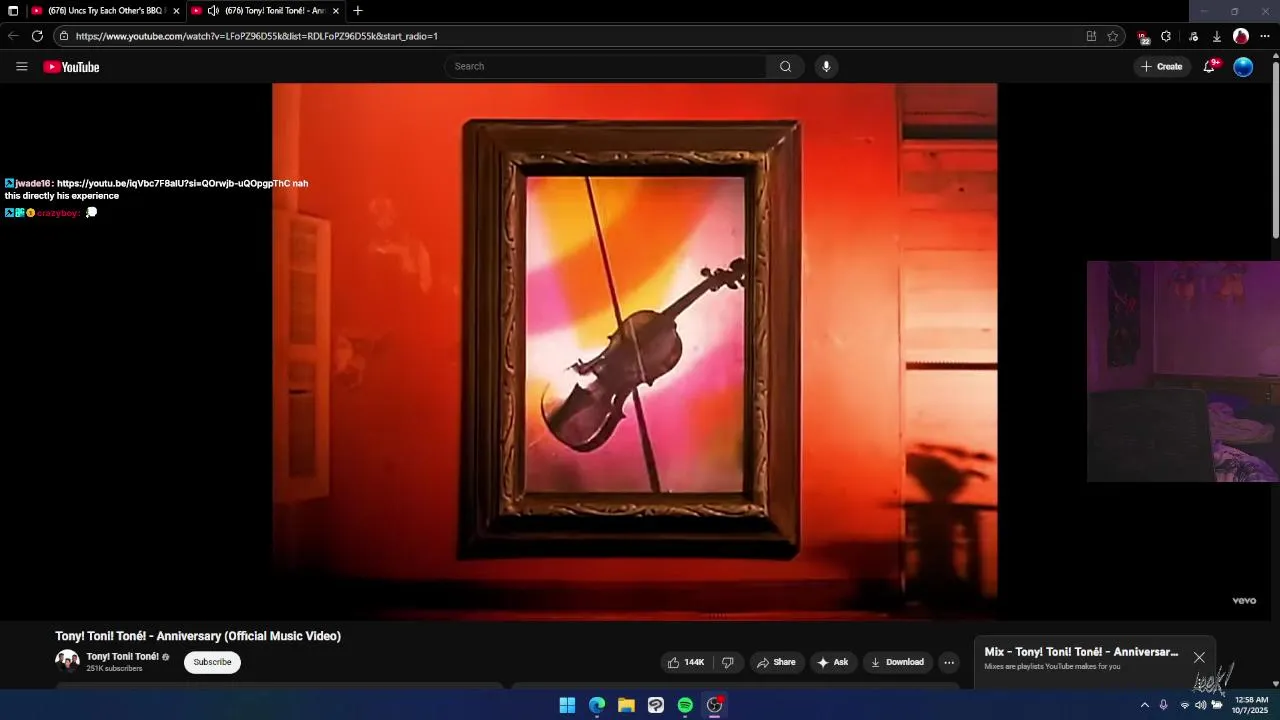
Task: Open the Tony! Toni! Toné! channel avatar
Action: pyautogui.click(x=67, y=661)
